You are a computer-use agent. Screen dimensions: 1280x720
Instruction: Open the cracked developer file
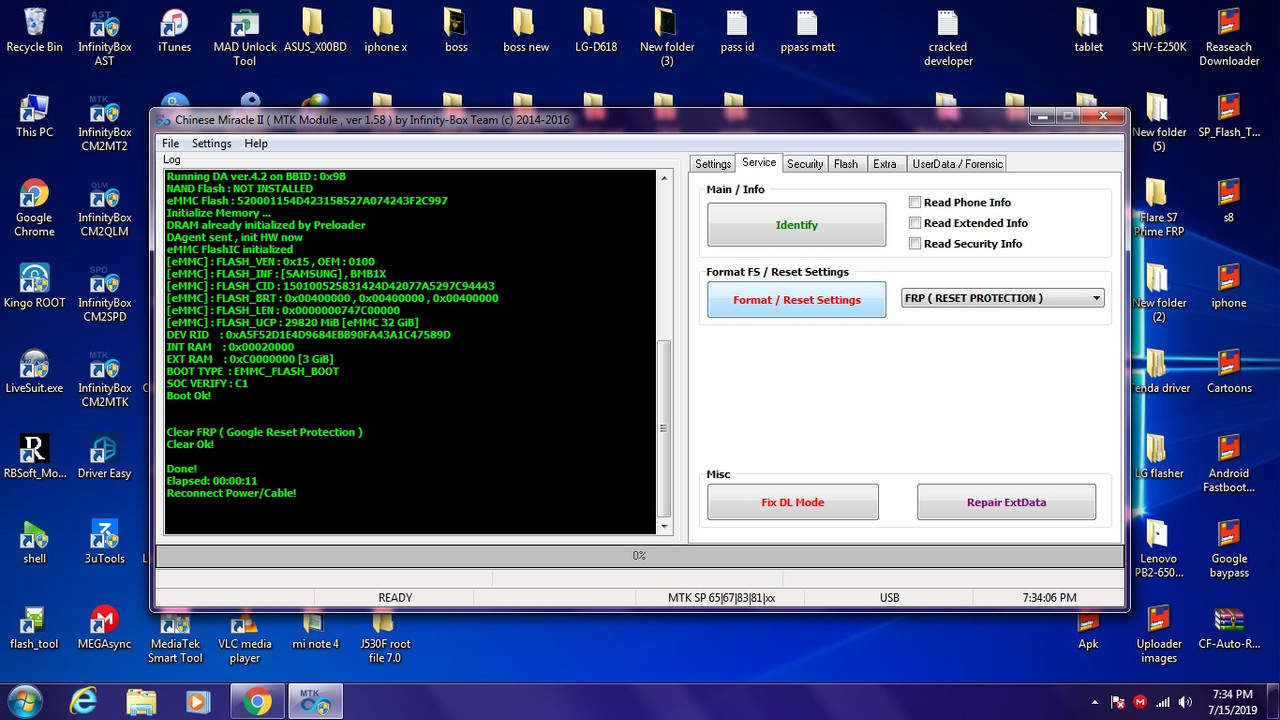tap(948, 38)
